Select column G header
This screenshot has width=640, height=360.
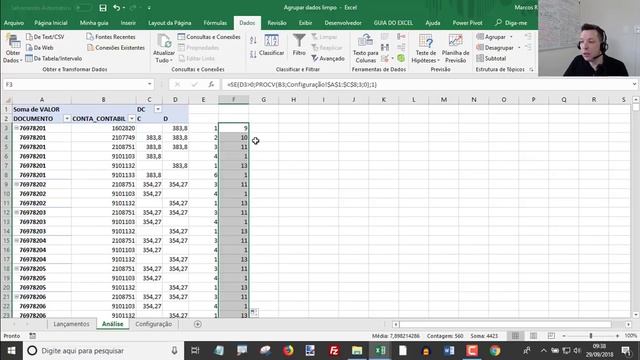click(x=263, y=100)
